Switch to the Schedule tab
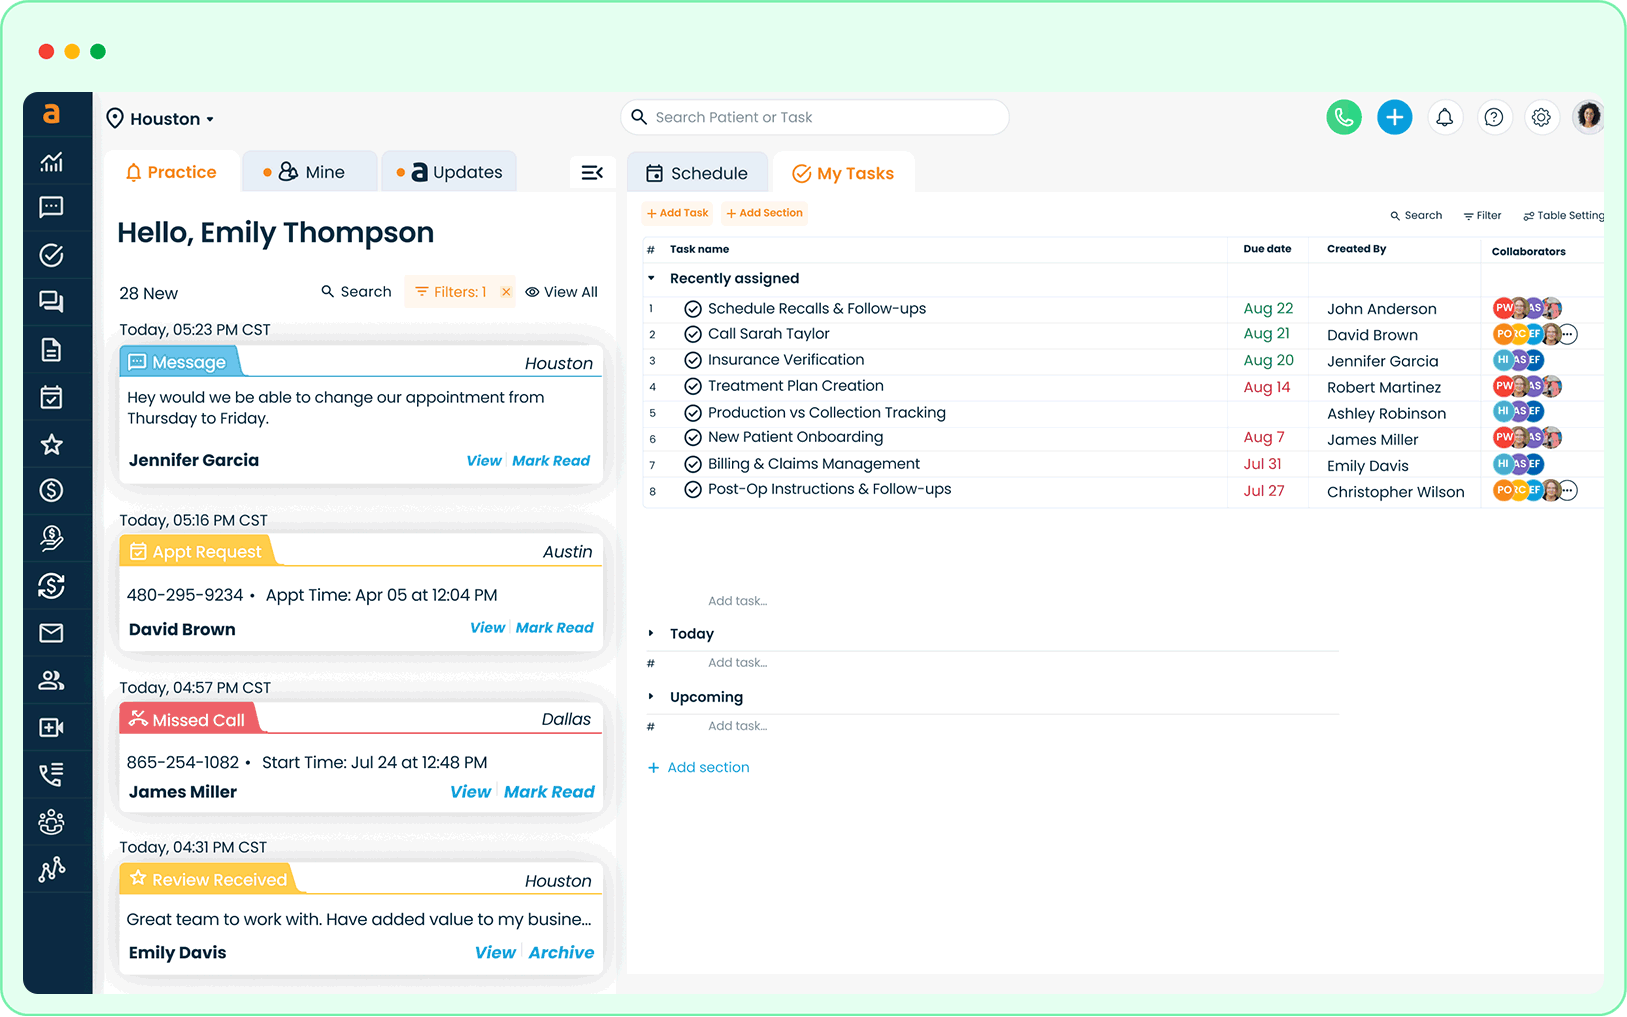The height and width of the screenshot is (1017, 1627). [x=697, y=173]
